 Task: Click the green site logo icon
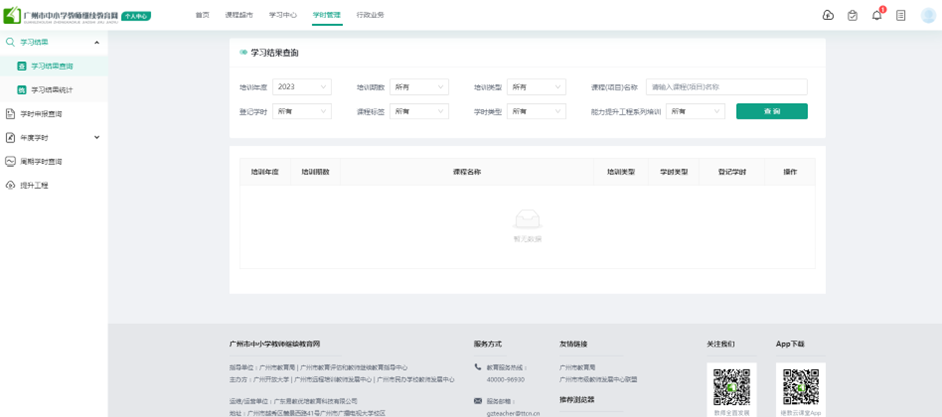click(x=11, y=15)
